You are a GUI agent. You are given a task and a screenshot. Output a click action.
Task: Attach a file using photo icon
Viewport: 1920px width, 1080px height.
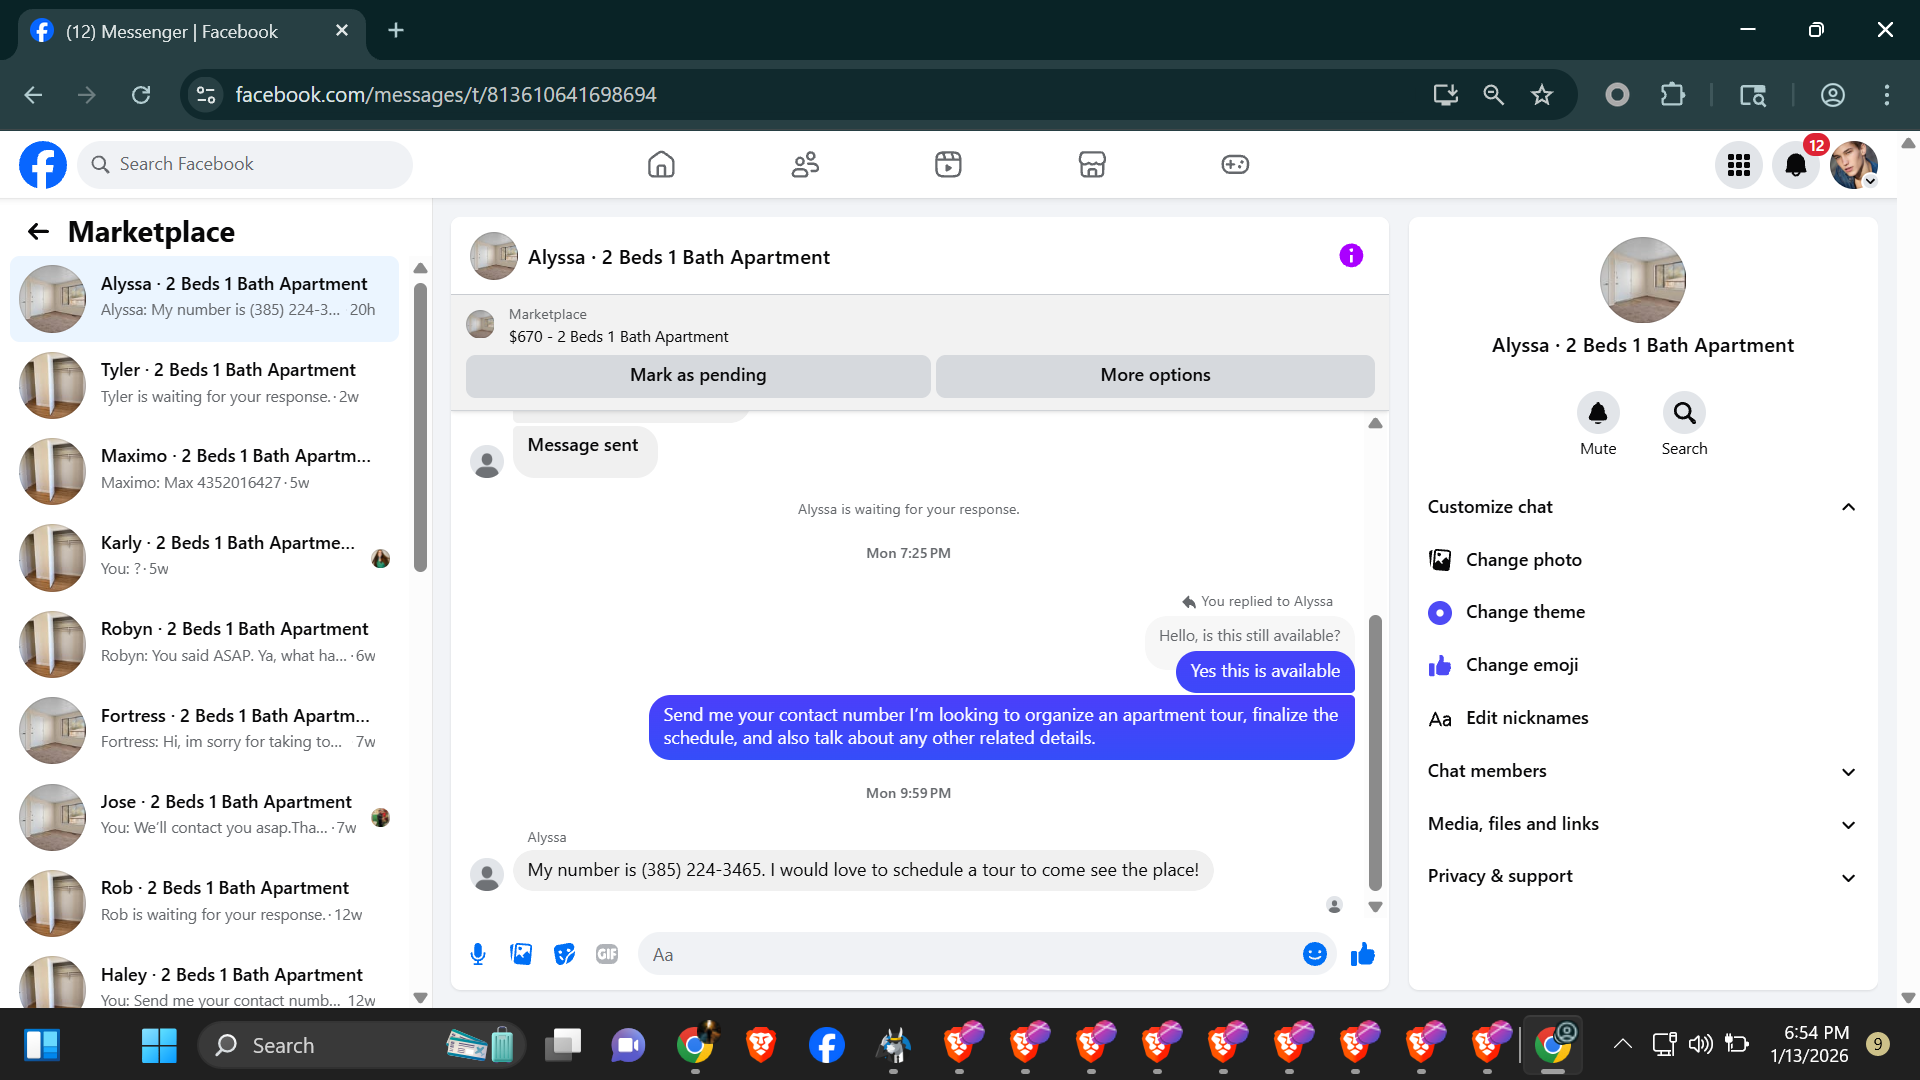[x=521, y=954]
